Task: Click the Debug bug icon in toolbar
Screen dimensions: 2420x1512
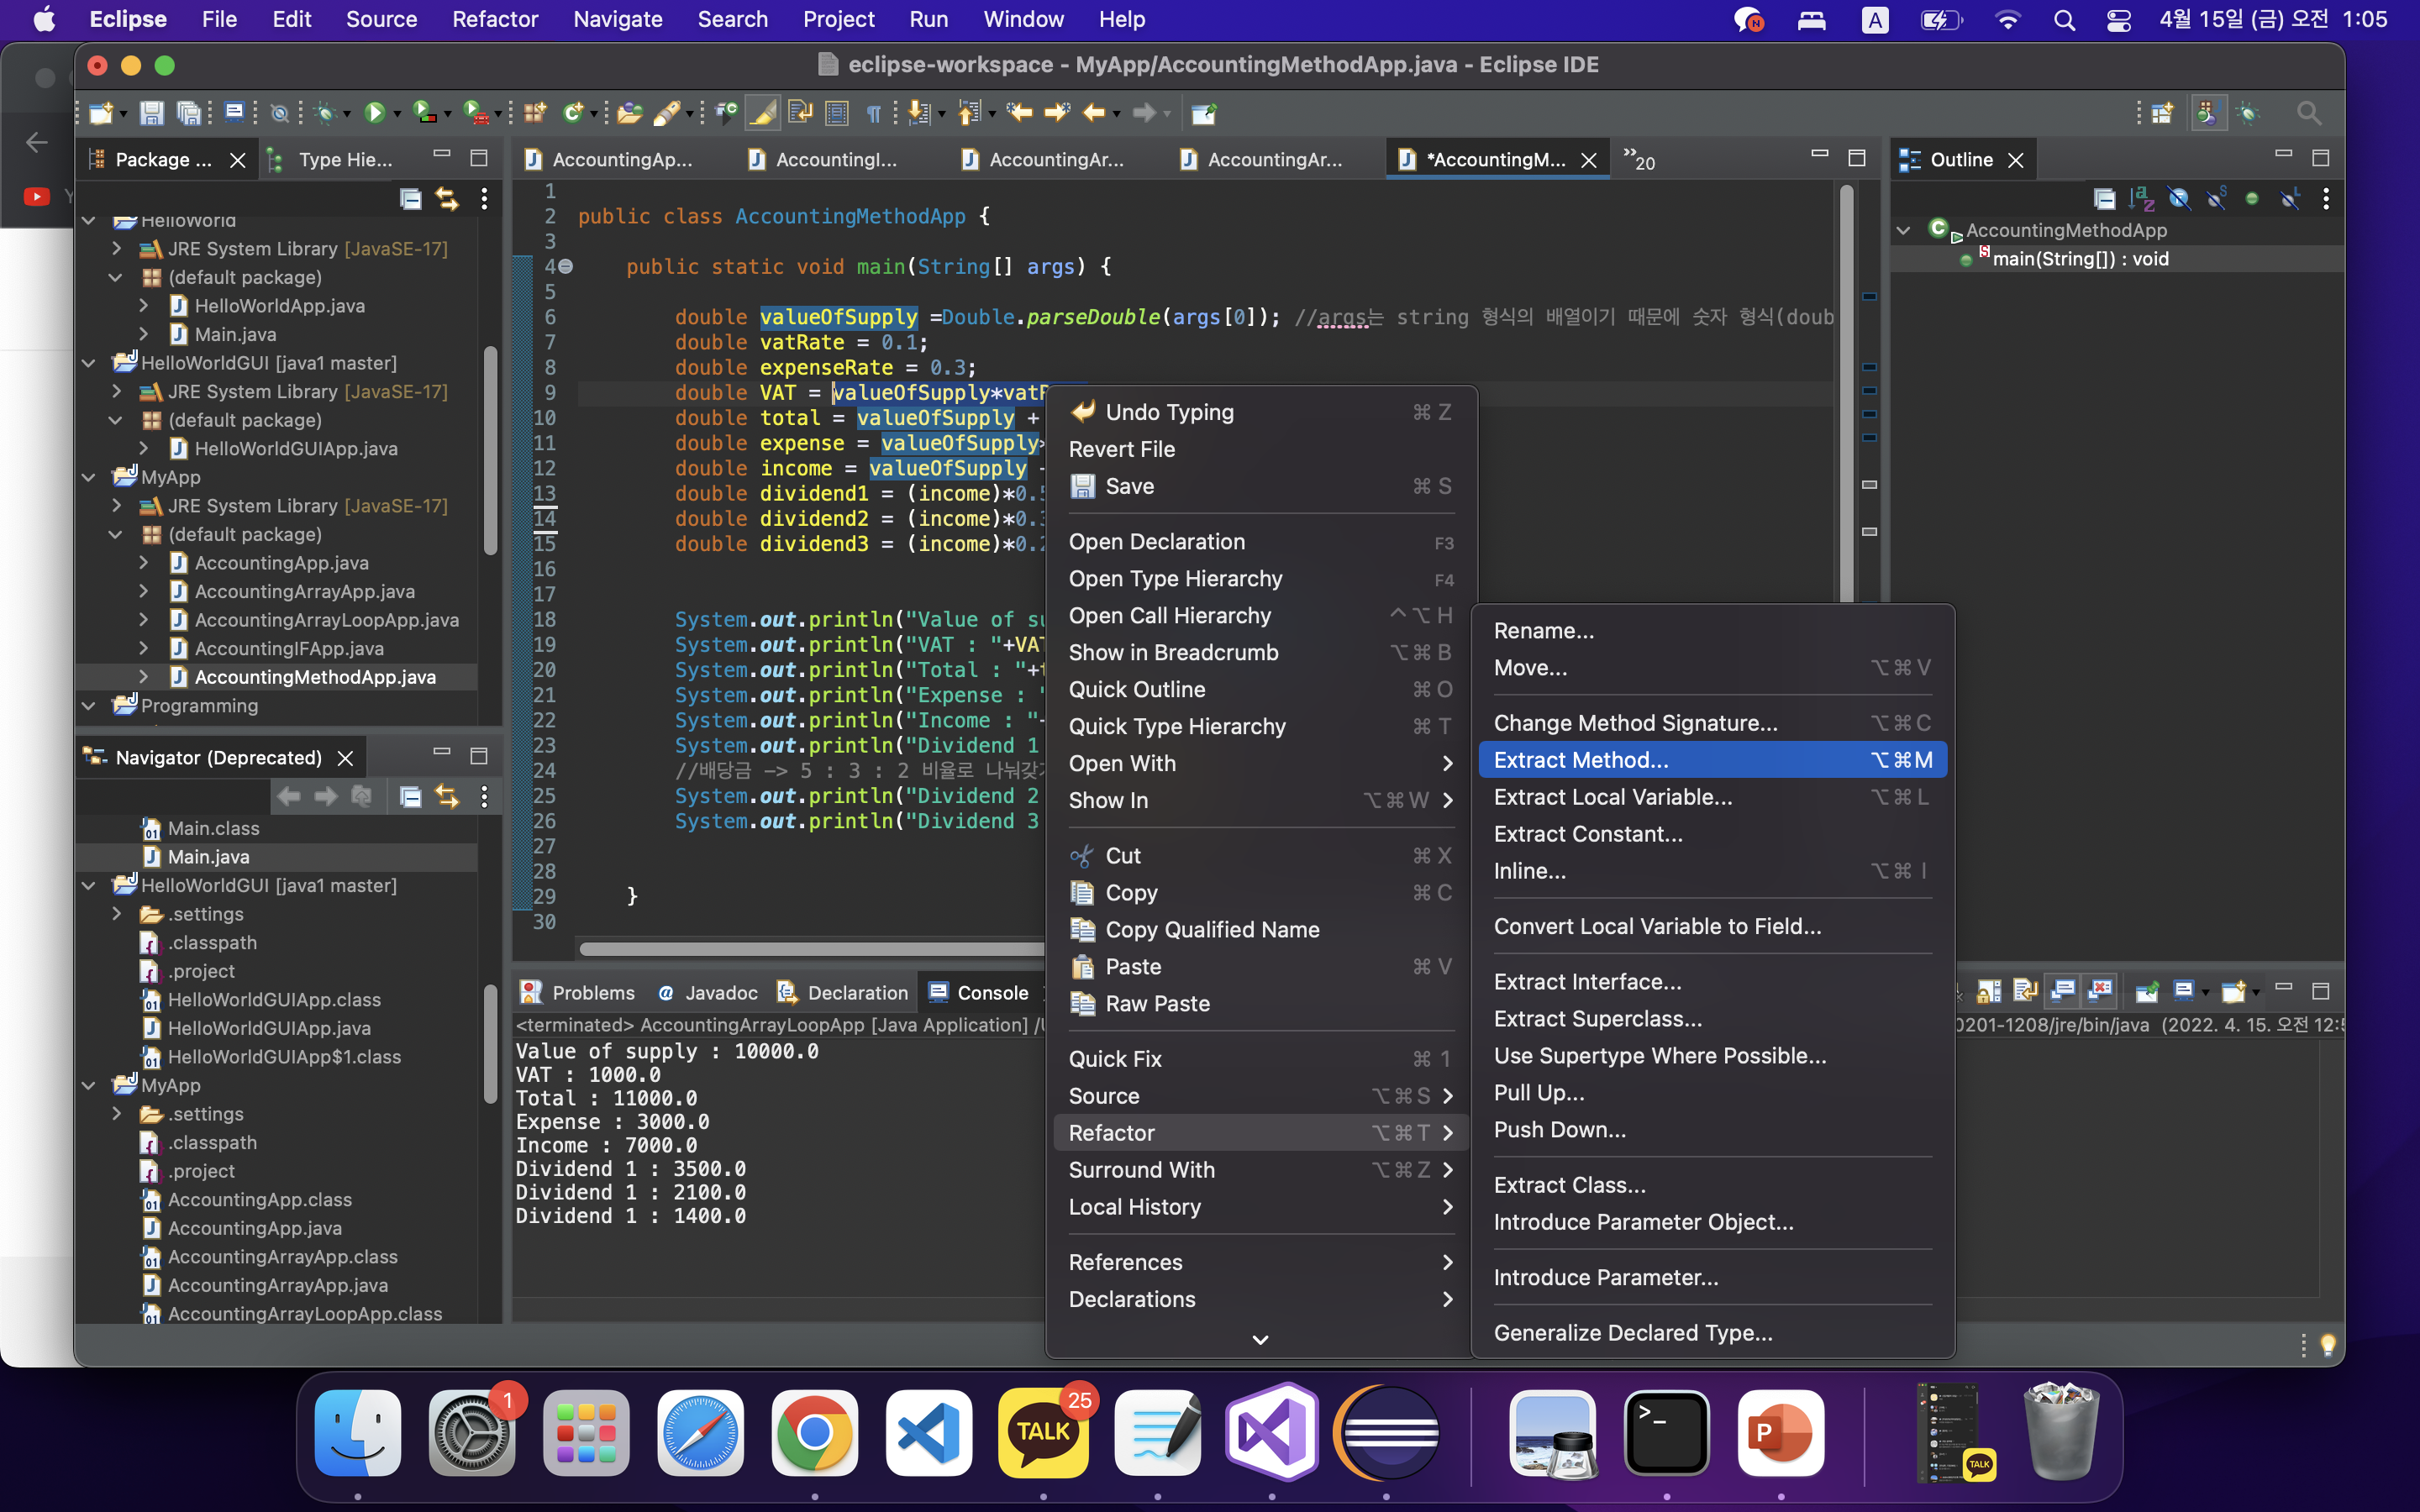Action: pyautogui.click(x=324, y=113)
